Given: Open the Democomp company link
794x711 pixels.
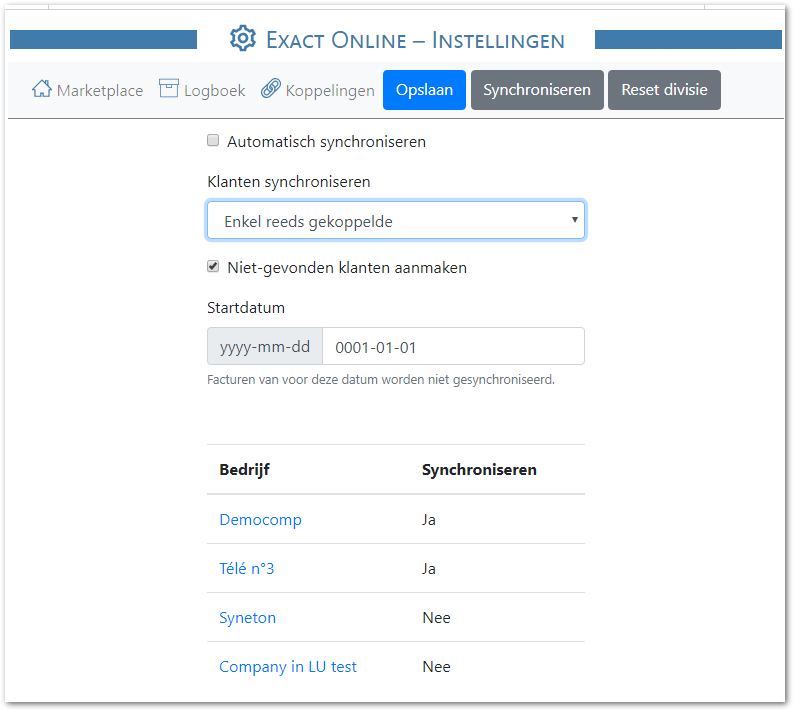Looking at the screenshot, I should (260, 520).
